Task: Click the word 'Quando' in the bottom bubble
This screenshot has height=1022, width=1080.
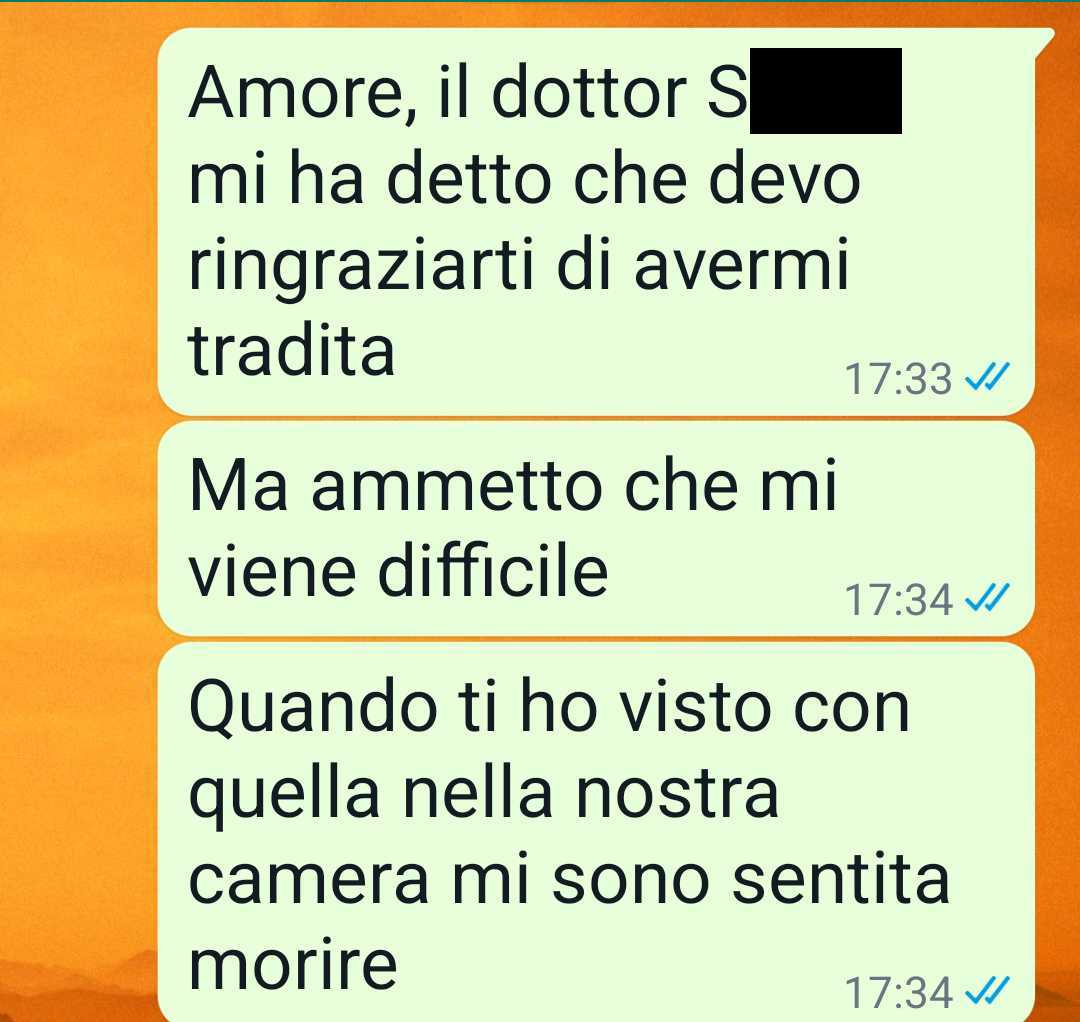Action: (x=313, y=709)
